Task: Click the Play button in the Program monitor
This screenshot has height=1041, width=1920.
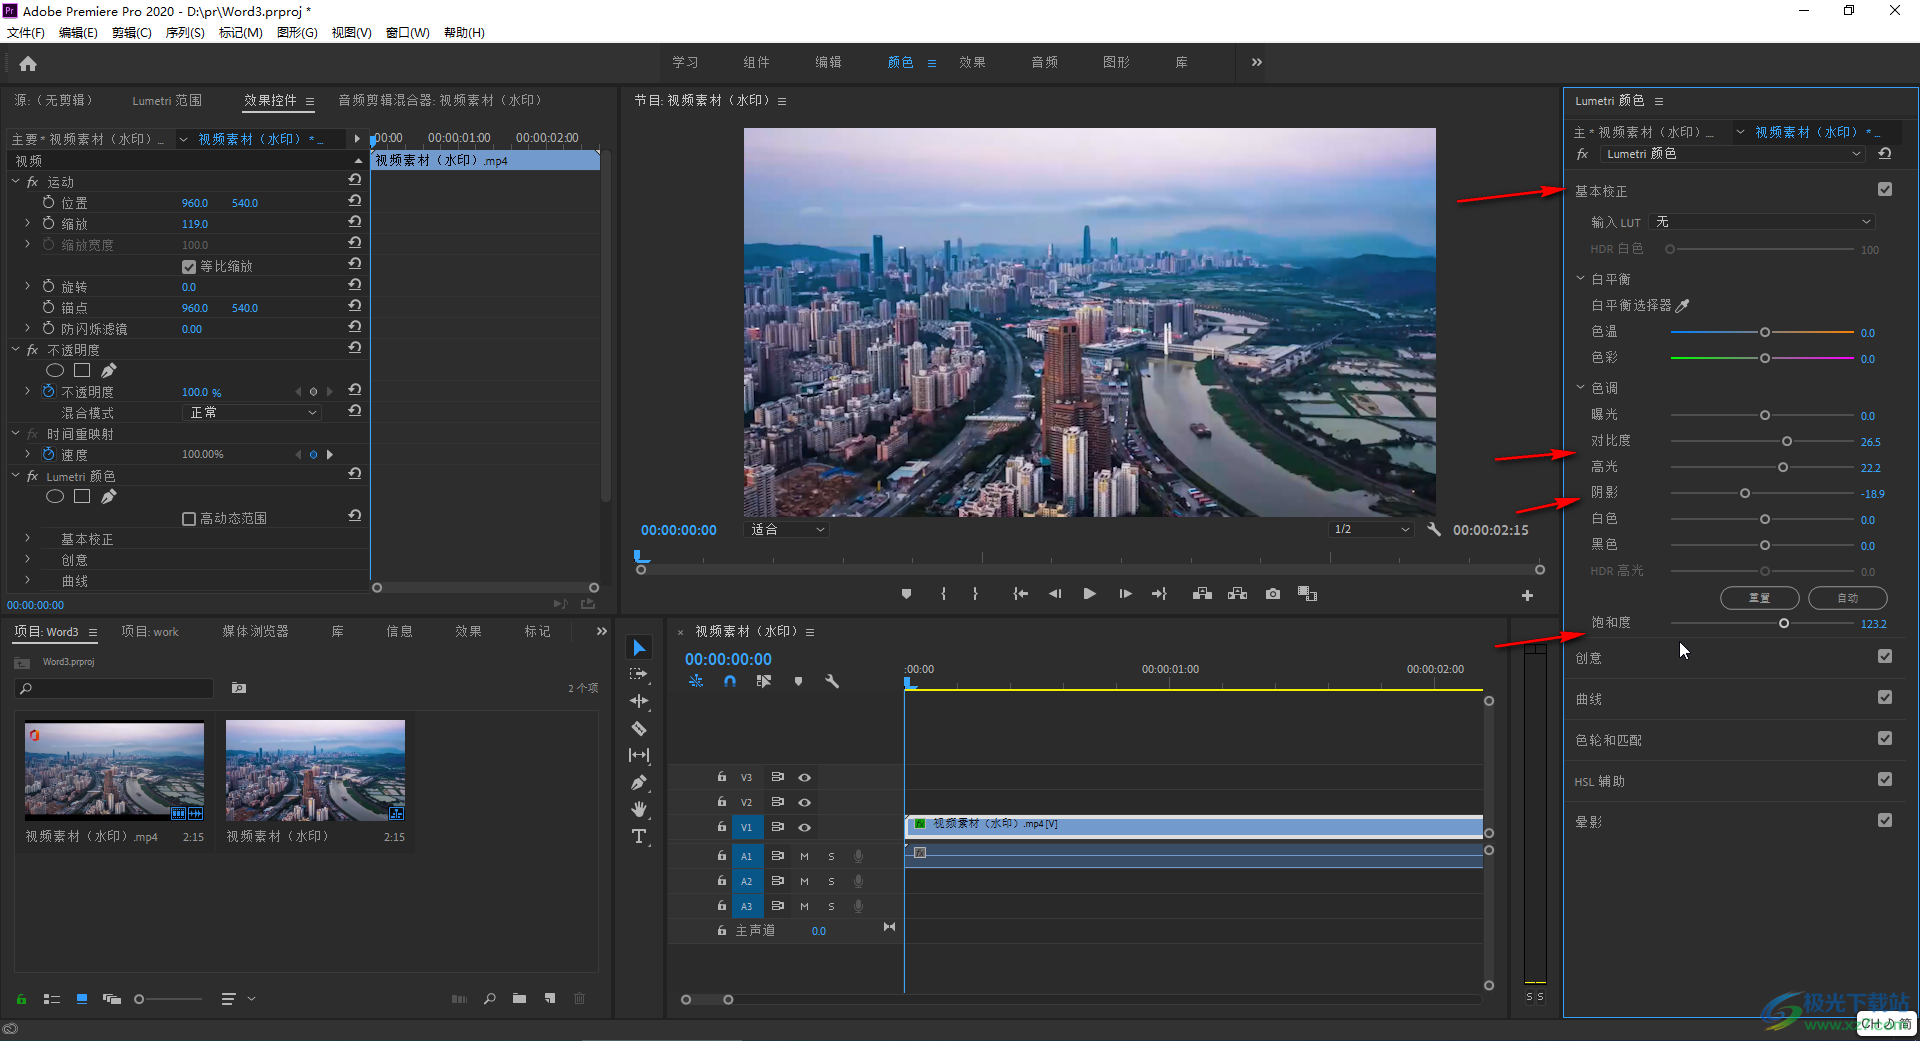Action: tap(1089, 594)
